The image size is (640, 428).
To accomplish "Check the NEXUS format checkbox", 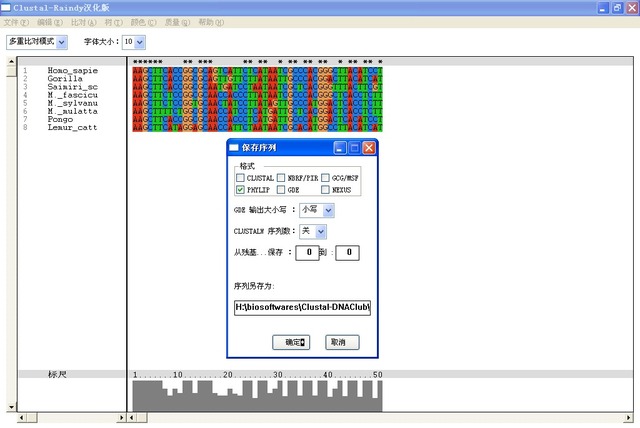I will (325, 190).
